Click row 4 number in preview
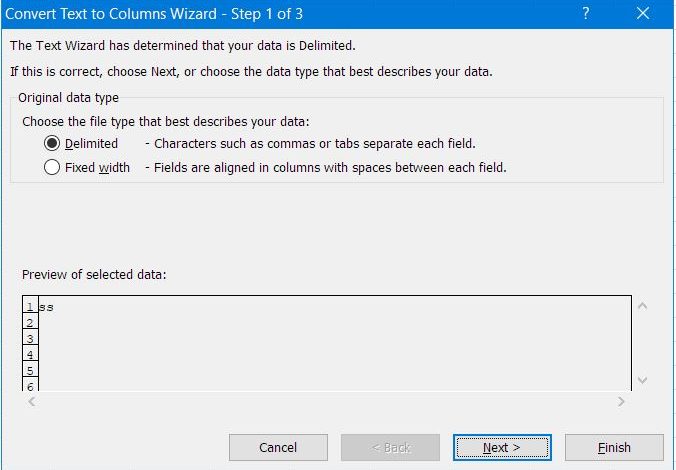 coord(30,355)
